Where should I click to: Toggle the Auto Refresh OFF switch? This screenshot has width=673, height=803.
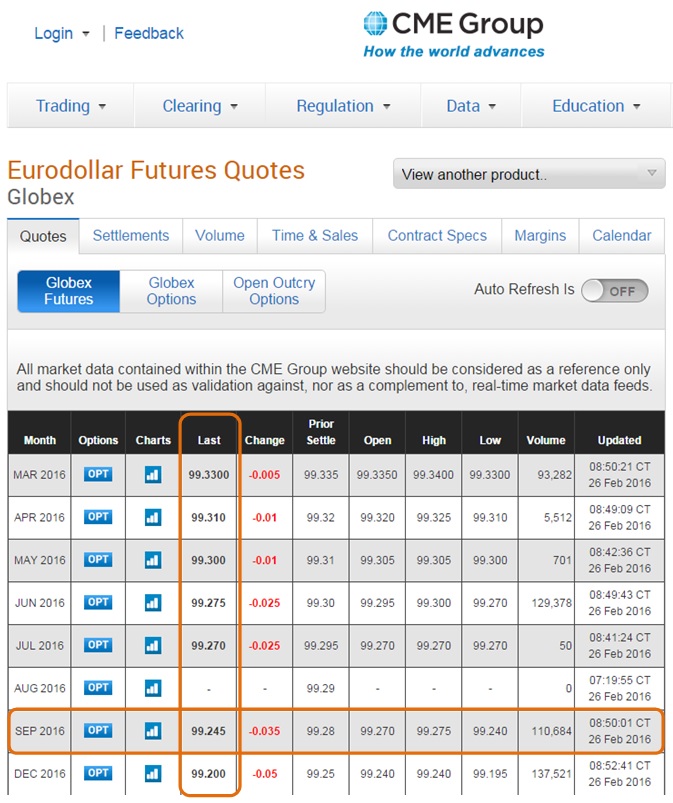pyautogui.click(x=615, y=291)
